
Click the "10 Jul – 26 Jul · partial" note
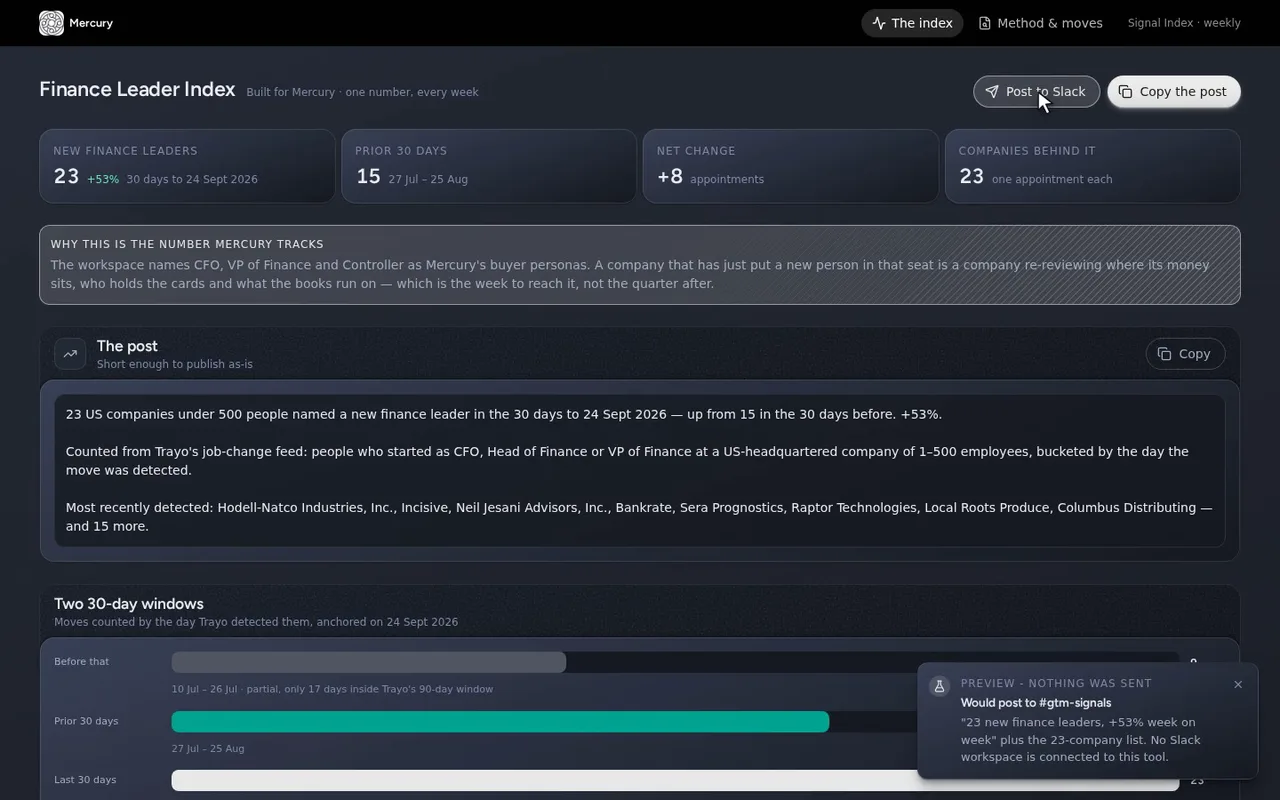click(x=332, y=689)
